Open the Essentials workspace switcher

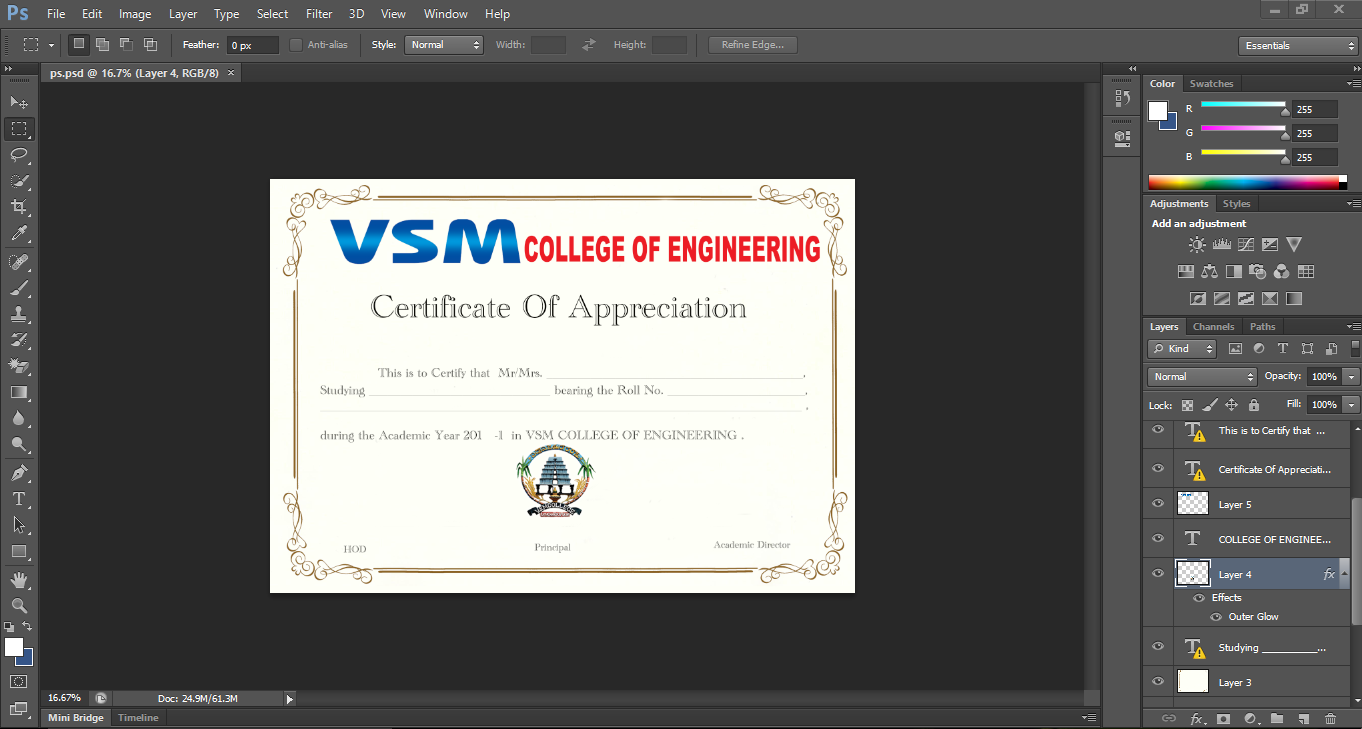(1297, 45)
